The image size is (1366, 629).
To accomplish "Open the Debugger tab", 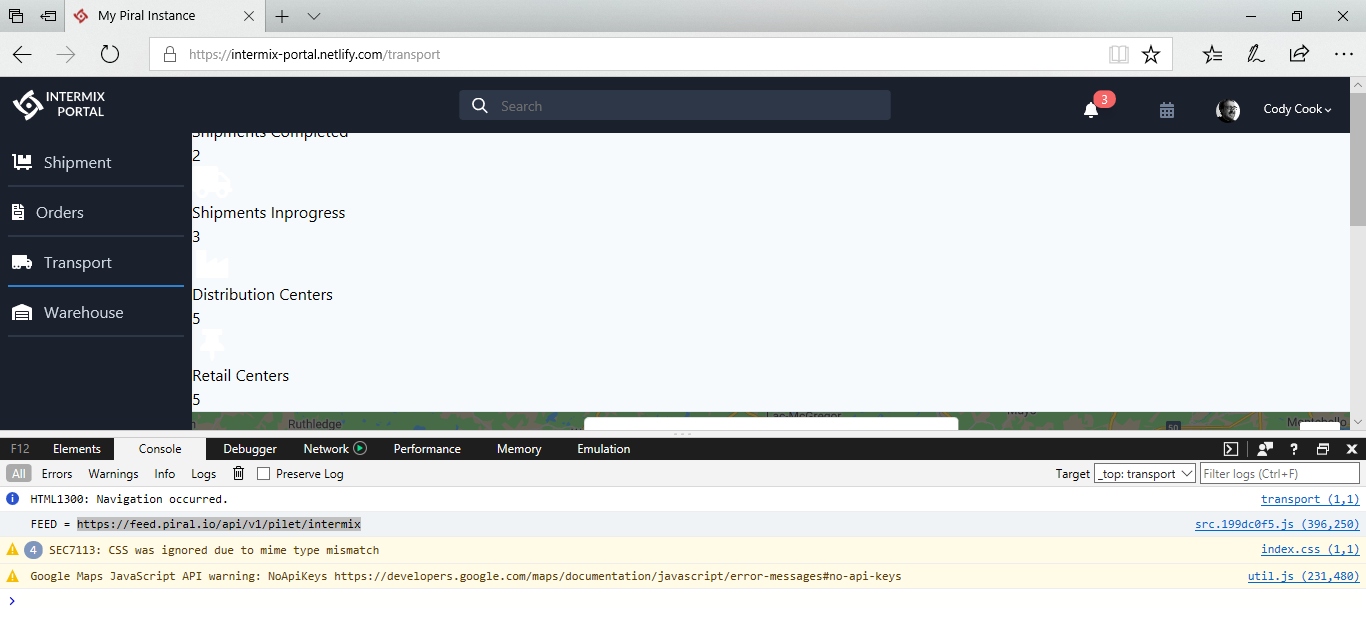I will pyautogui.click(x=249, y=448).
